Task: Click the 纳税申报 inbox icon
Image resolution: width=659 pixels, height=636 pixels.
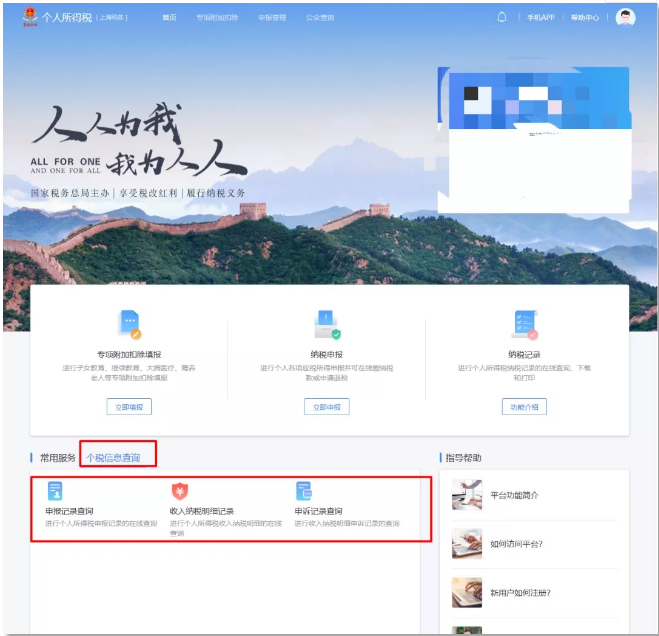Action: pos(327,324)
